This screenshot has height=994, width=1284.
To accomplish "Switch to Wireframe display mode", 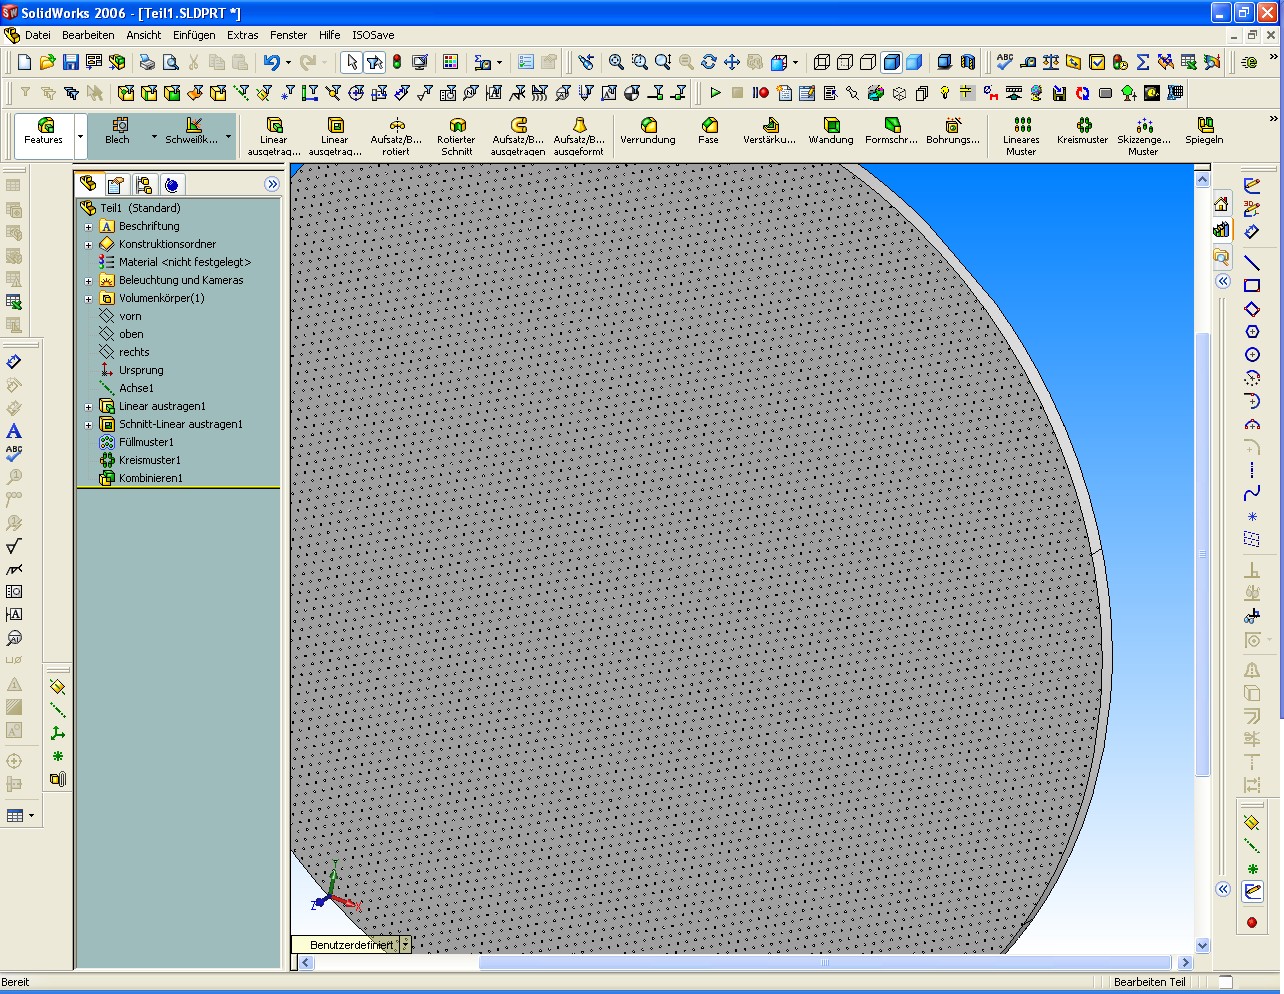I will coord(822,62).
